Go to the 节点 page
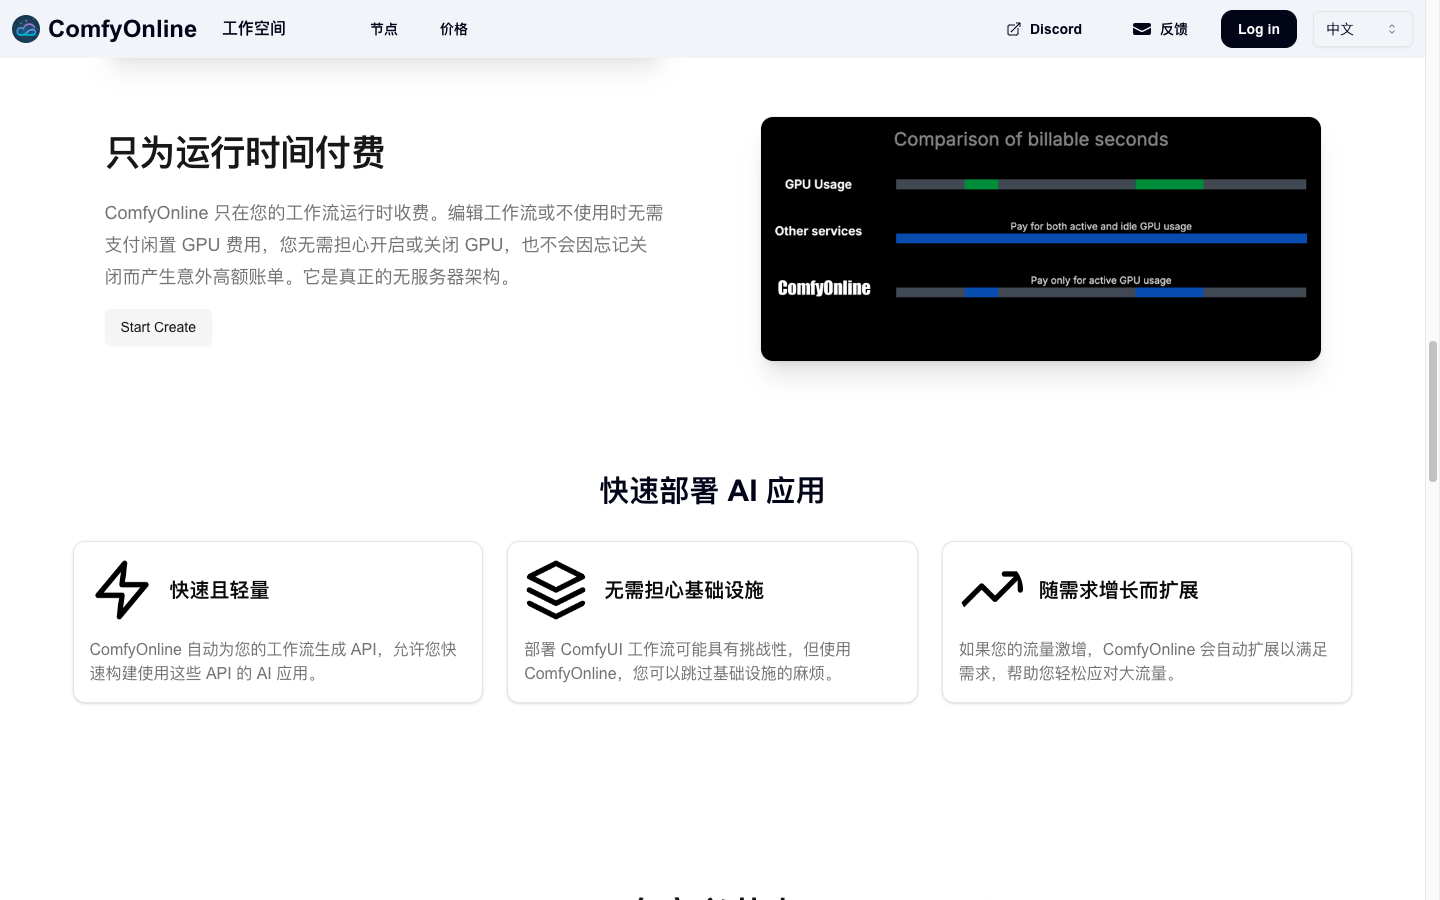The image size is (1440, 900). click(384, 29)
